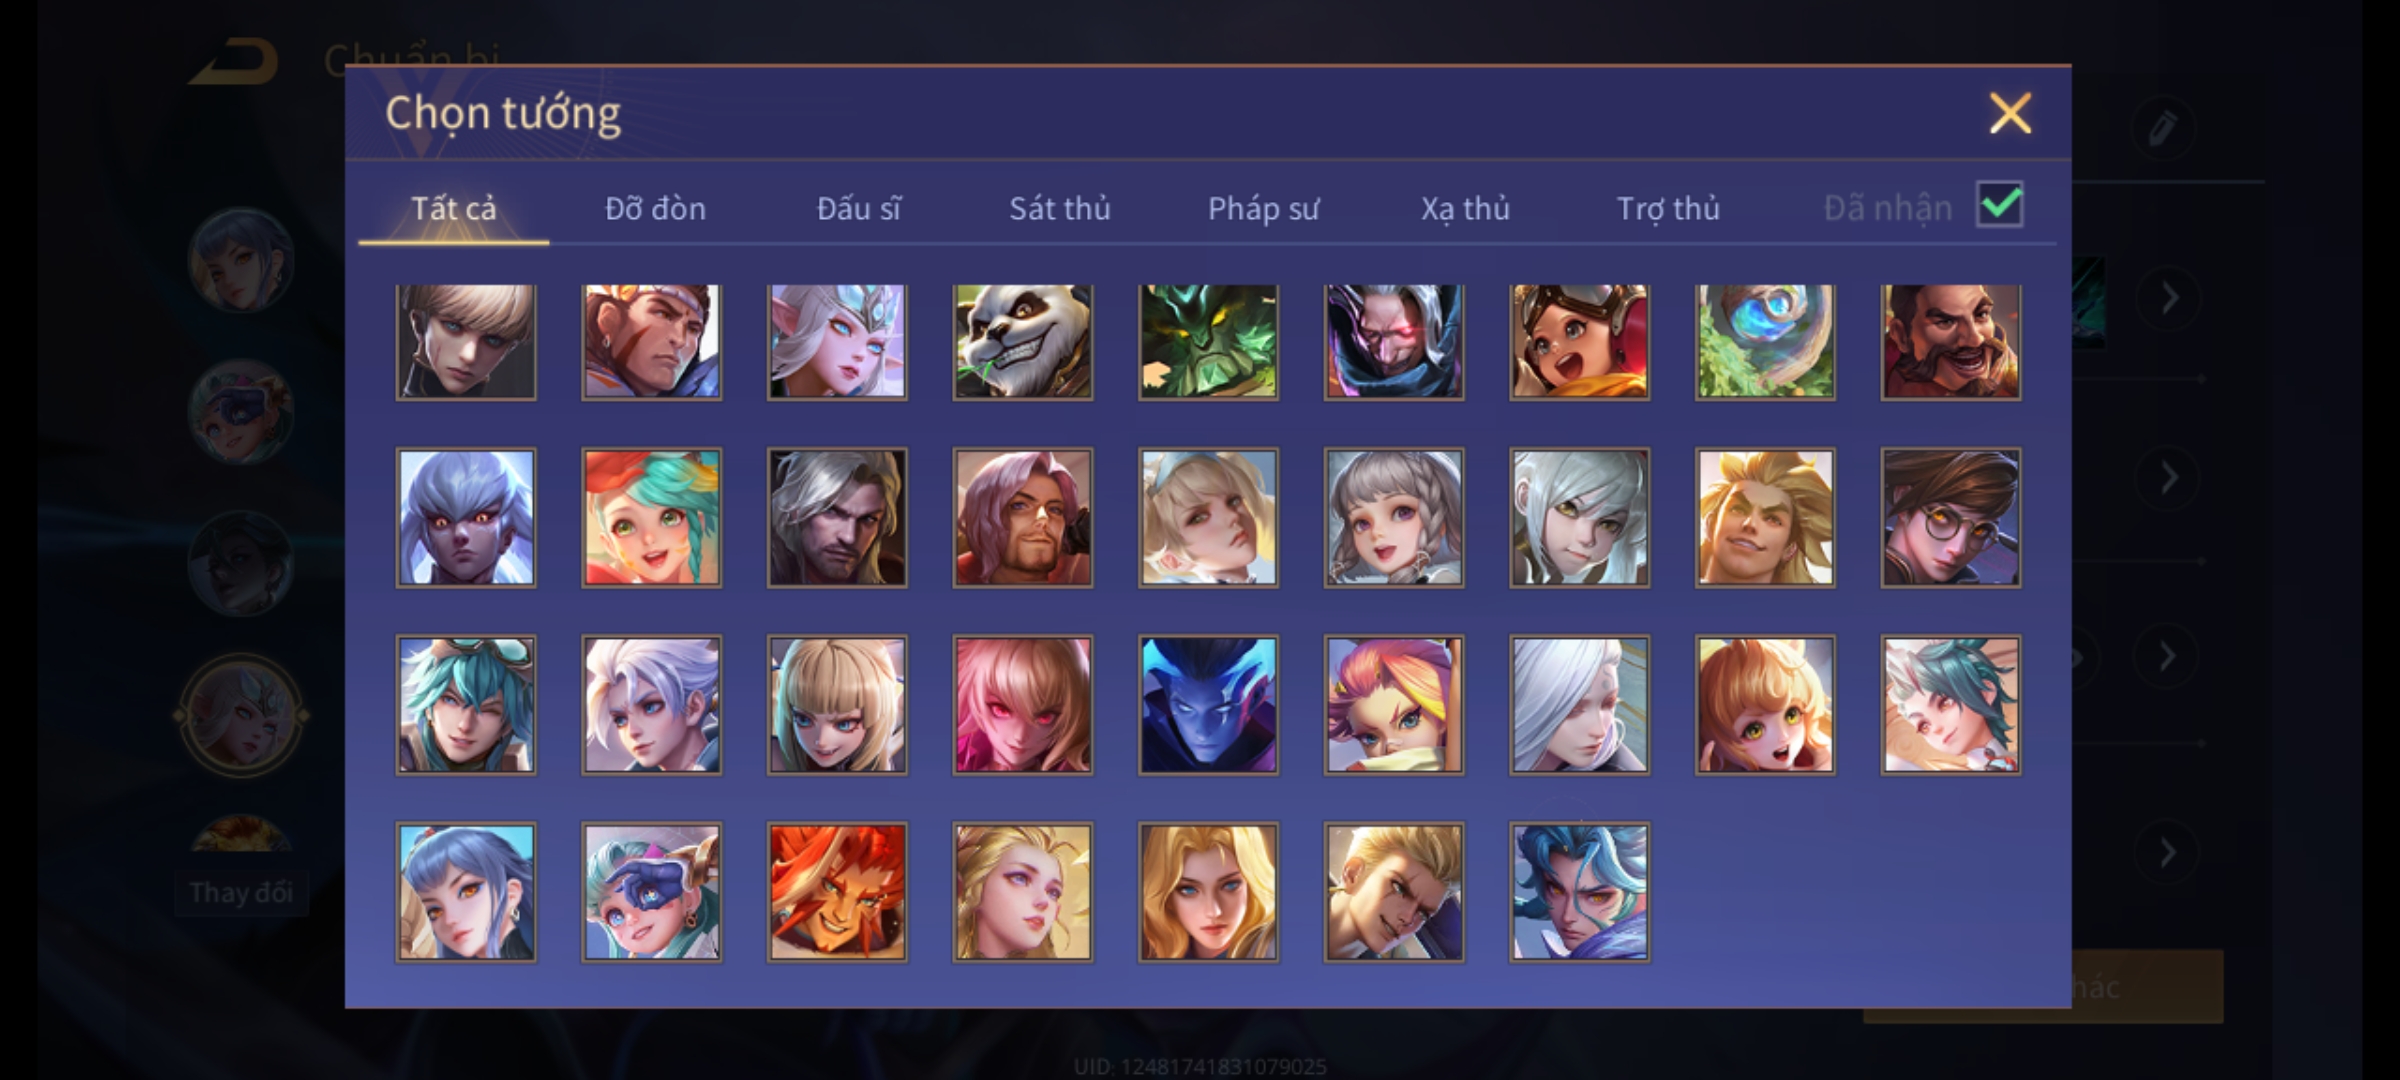This screenshot has width=2400, height=1080.
Task: Pick the green tree-monster hero portrait
Action: (x=1208, y=342)
